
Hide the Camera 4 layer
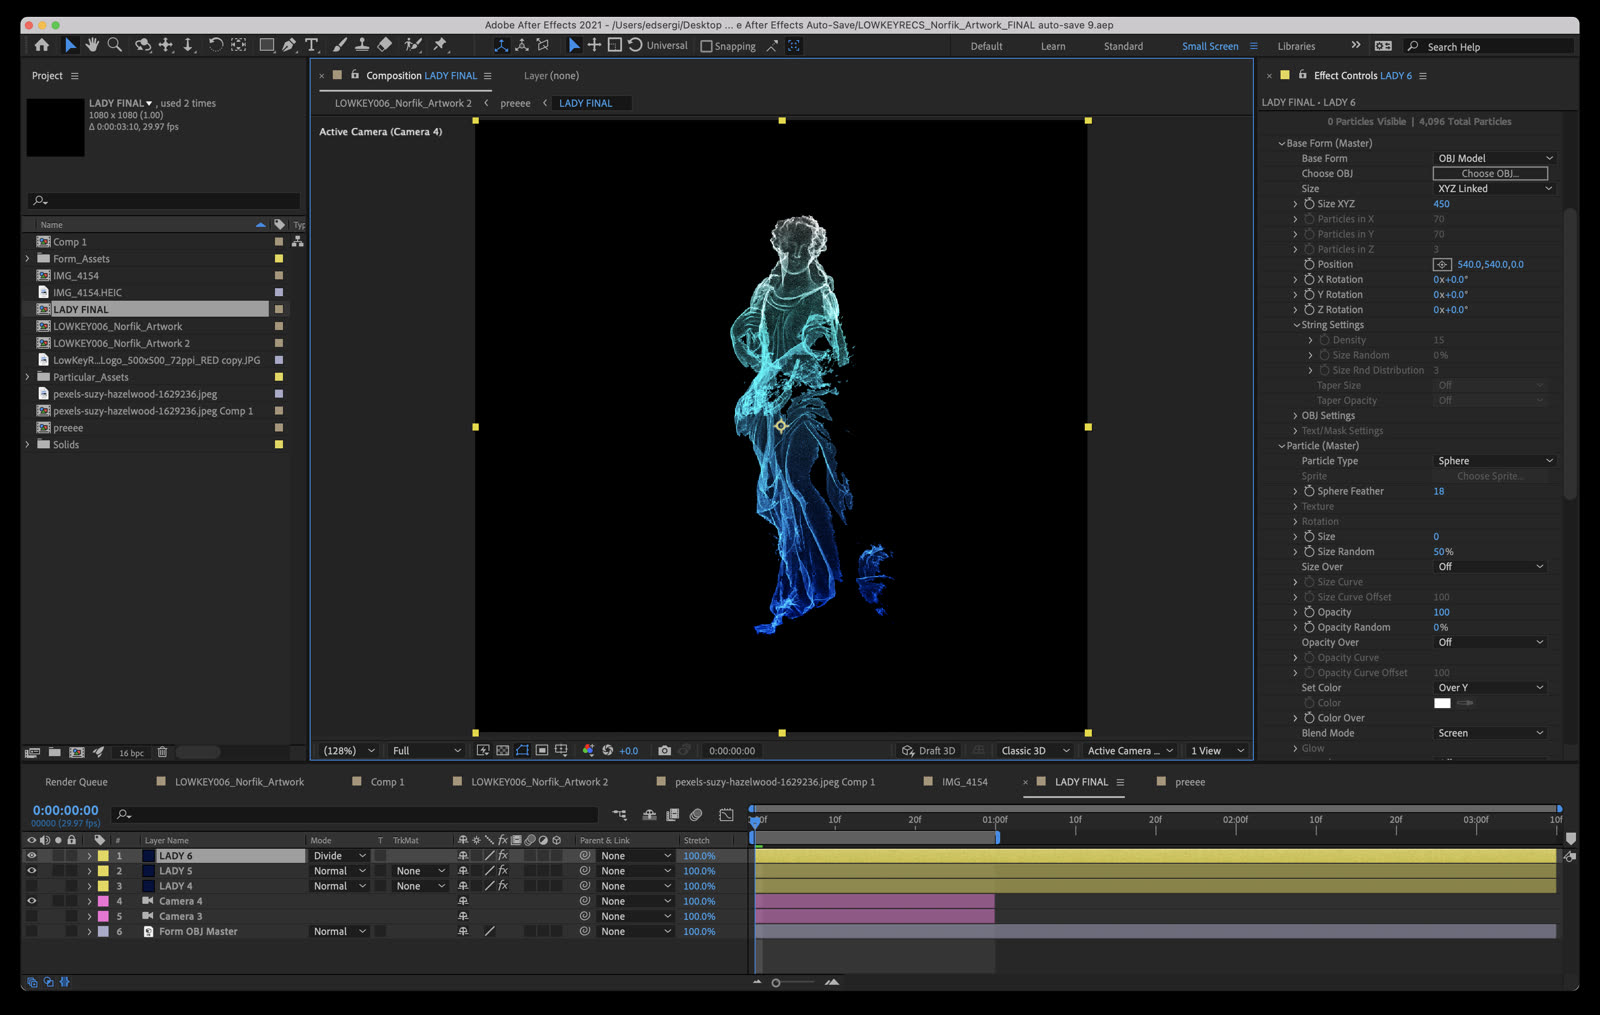pyautogui.click(x=31, y=901)
